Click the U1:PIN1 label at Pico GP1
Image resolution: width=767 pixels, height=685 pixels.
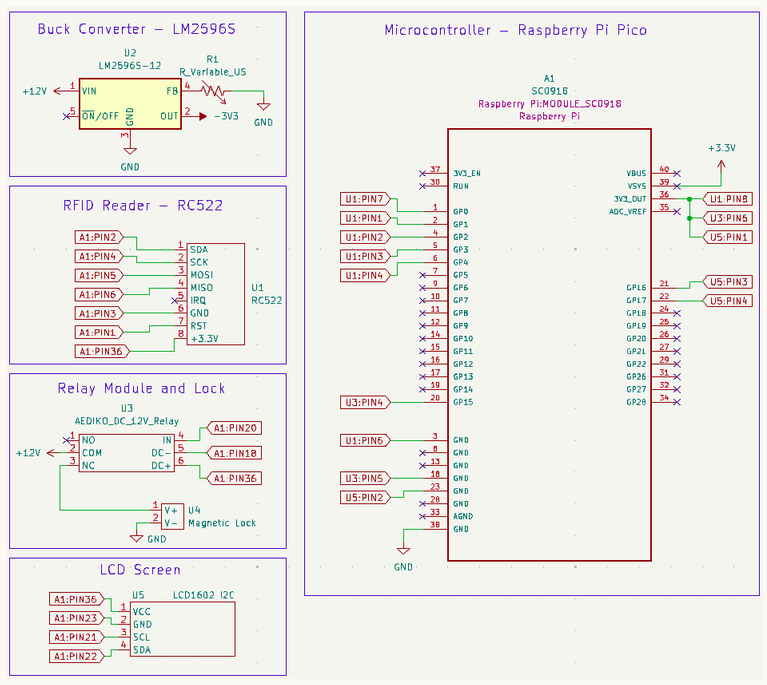click(x=365, y=218)
